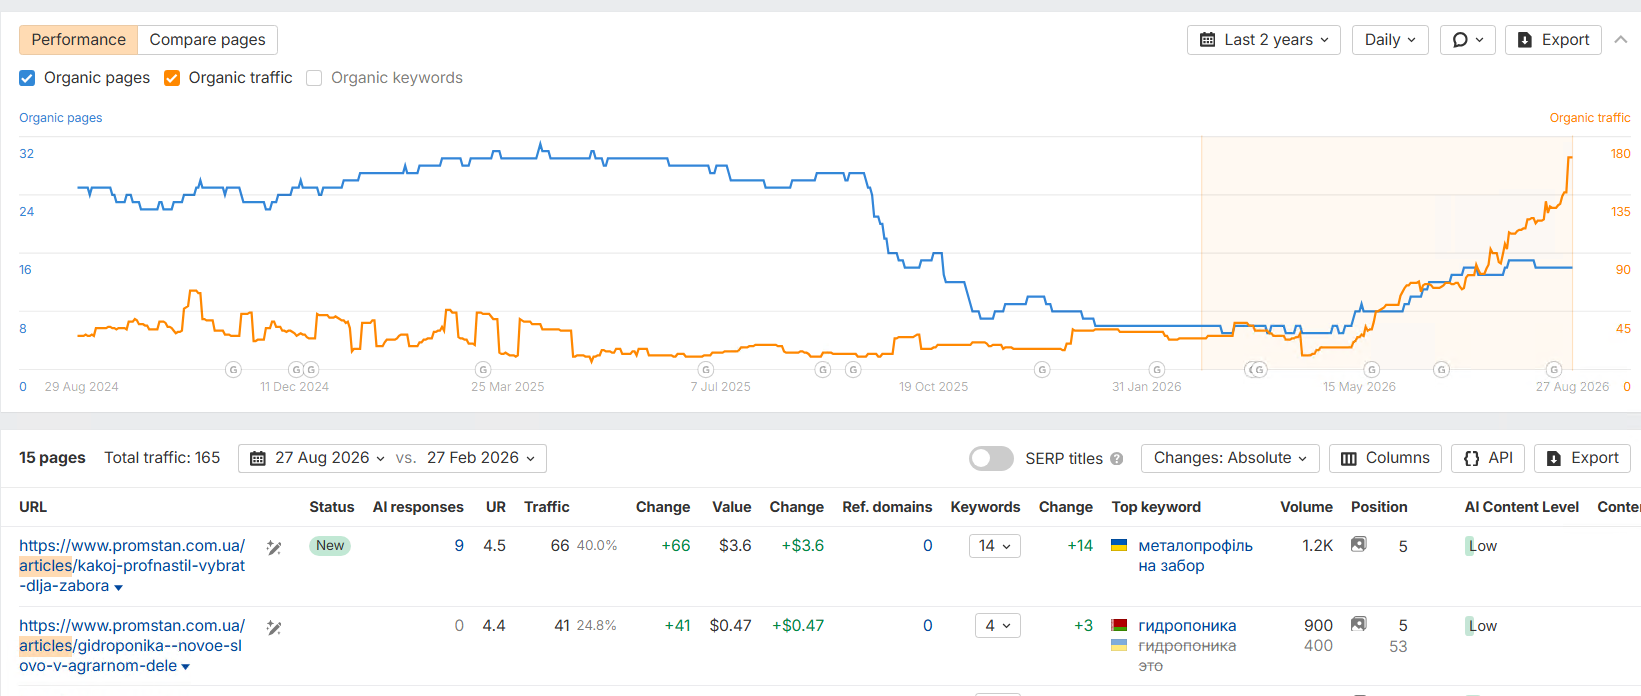
Task: Collapse the chart panel with the up chevron
Action: coord(1621,40)
